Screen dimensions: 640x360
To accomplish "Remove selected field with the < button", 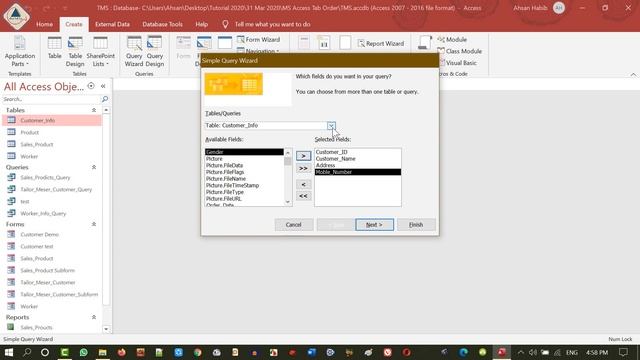I will click(303, 184).
